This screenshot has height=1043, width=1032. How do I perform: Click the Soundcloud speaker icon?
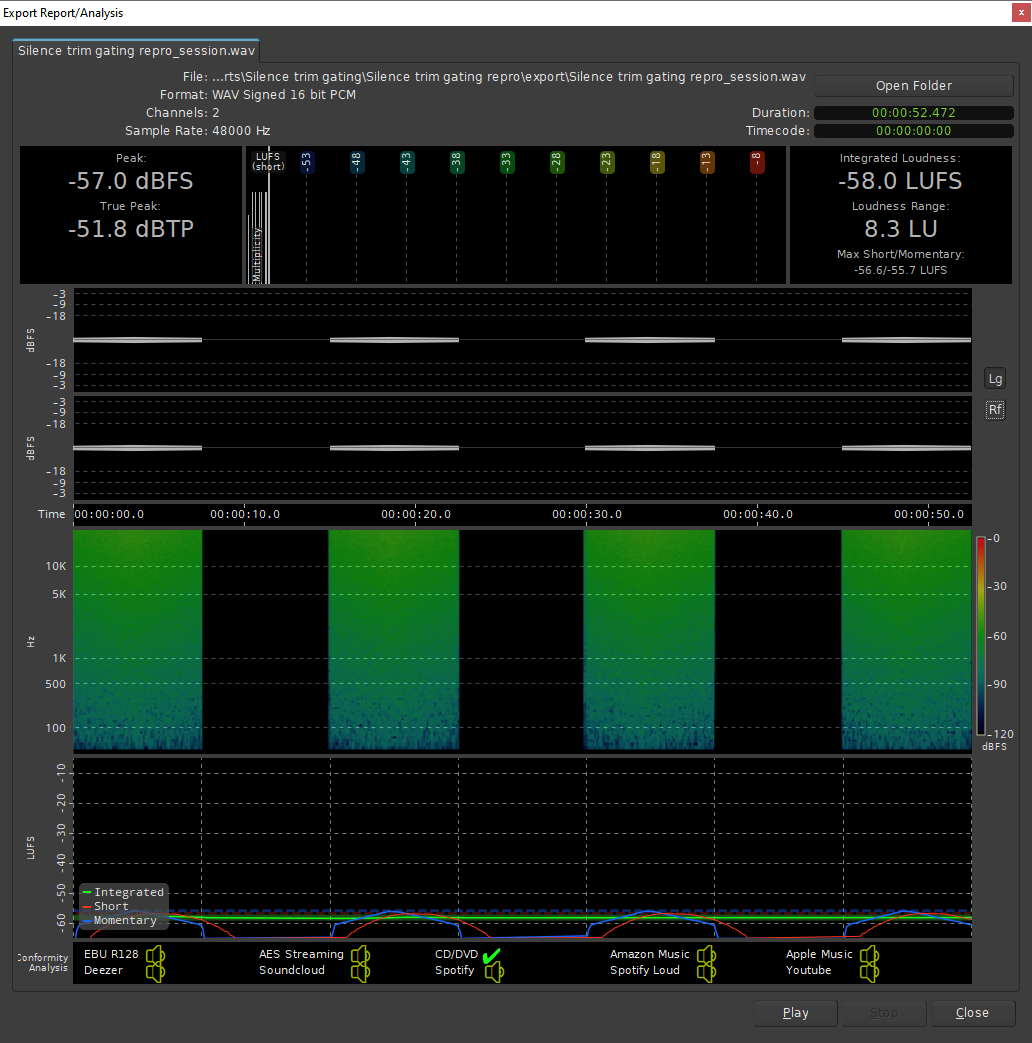(360, 970)
